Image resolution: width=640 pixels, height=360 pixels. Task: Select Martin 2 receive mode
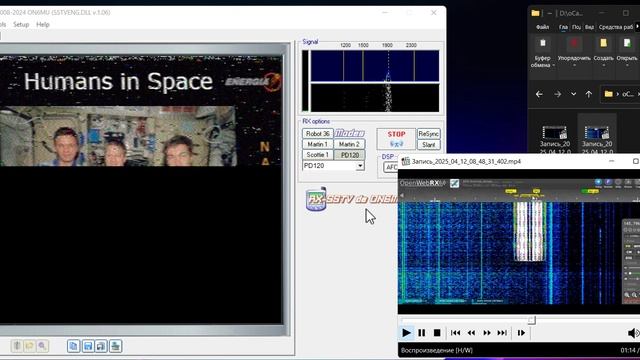pos(349,144)
